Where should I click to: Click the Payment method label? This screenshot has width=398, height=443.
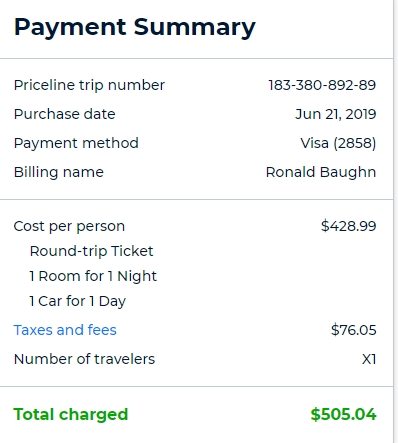(x=76, y=144)
